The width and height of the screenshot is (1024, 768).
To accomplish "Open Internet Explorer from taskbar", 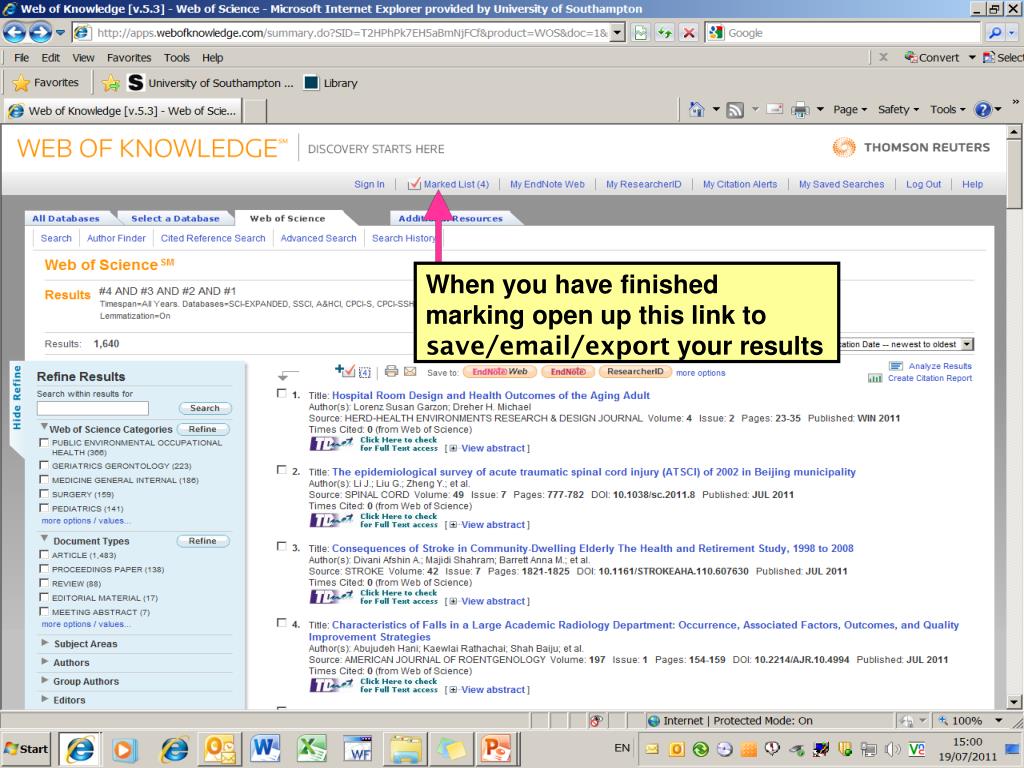I will tap(80, 749).
